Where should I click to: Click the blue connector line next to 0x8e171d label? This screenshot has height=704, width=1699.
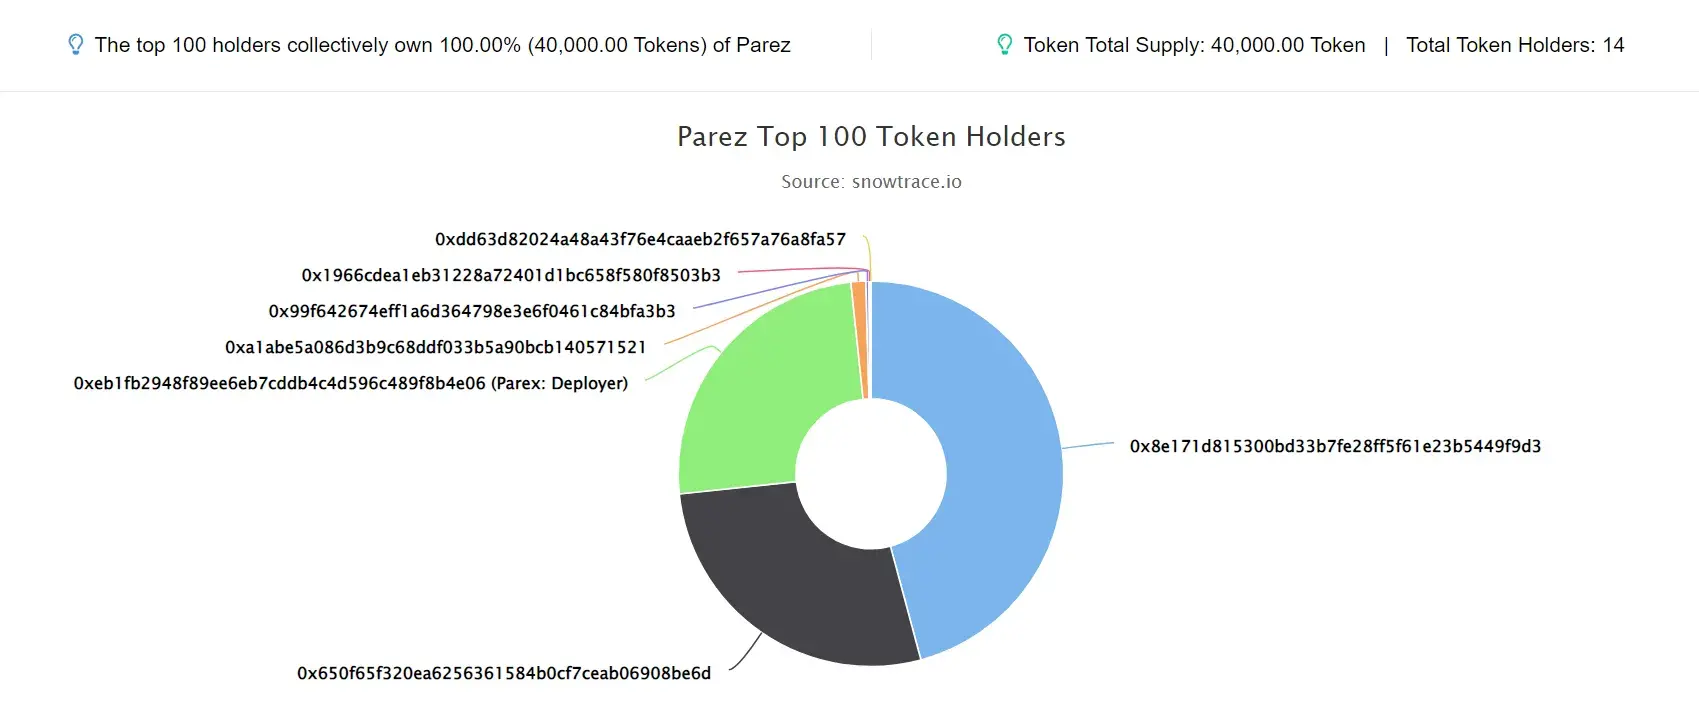coord(1088,444)
